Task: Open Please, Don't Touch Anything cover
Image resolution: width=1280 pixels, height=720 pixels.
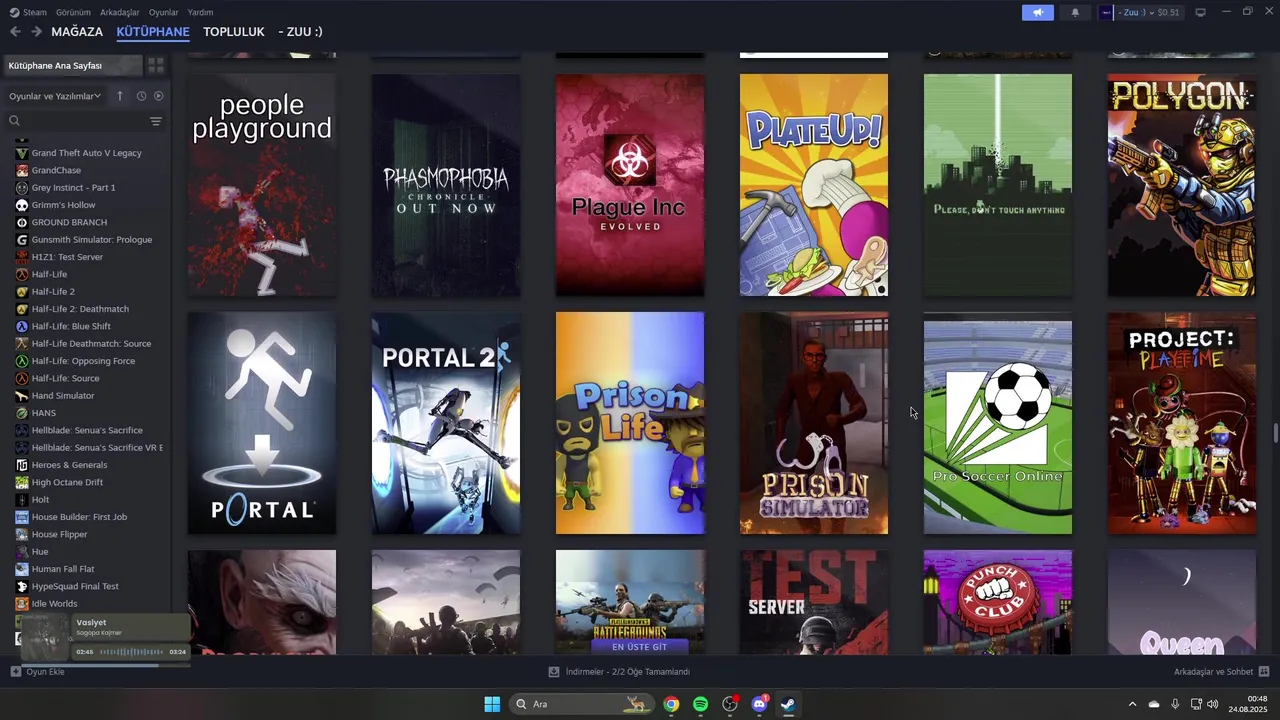Action: click(998, 185)
